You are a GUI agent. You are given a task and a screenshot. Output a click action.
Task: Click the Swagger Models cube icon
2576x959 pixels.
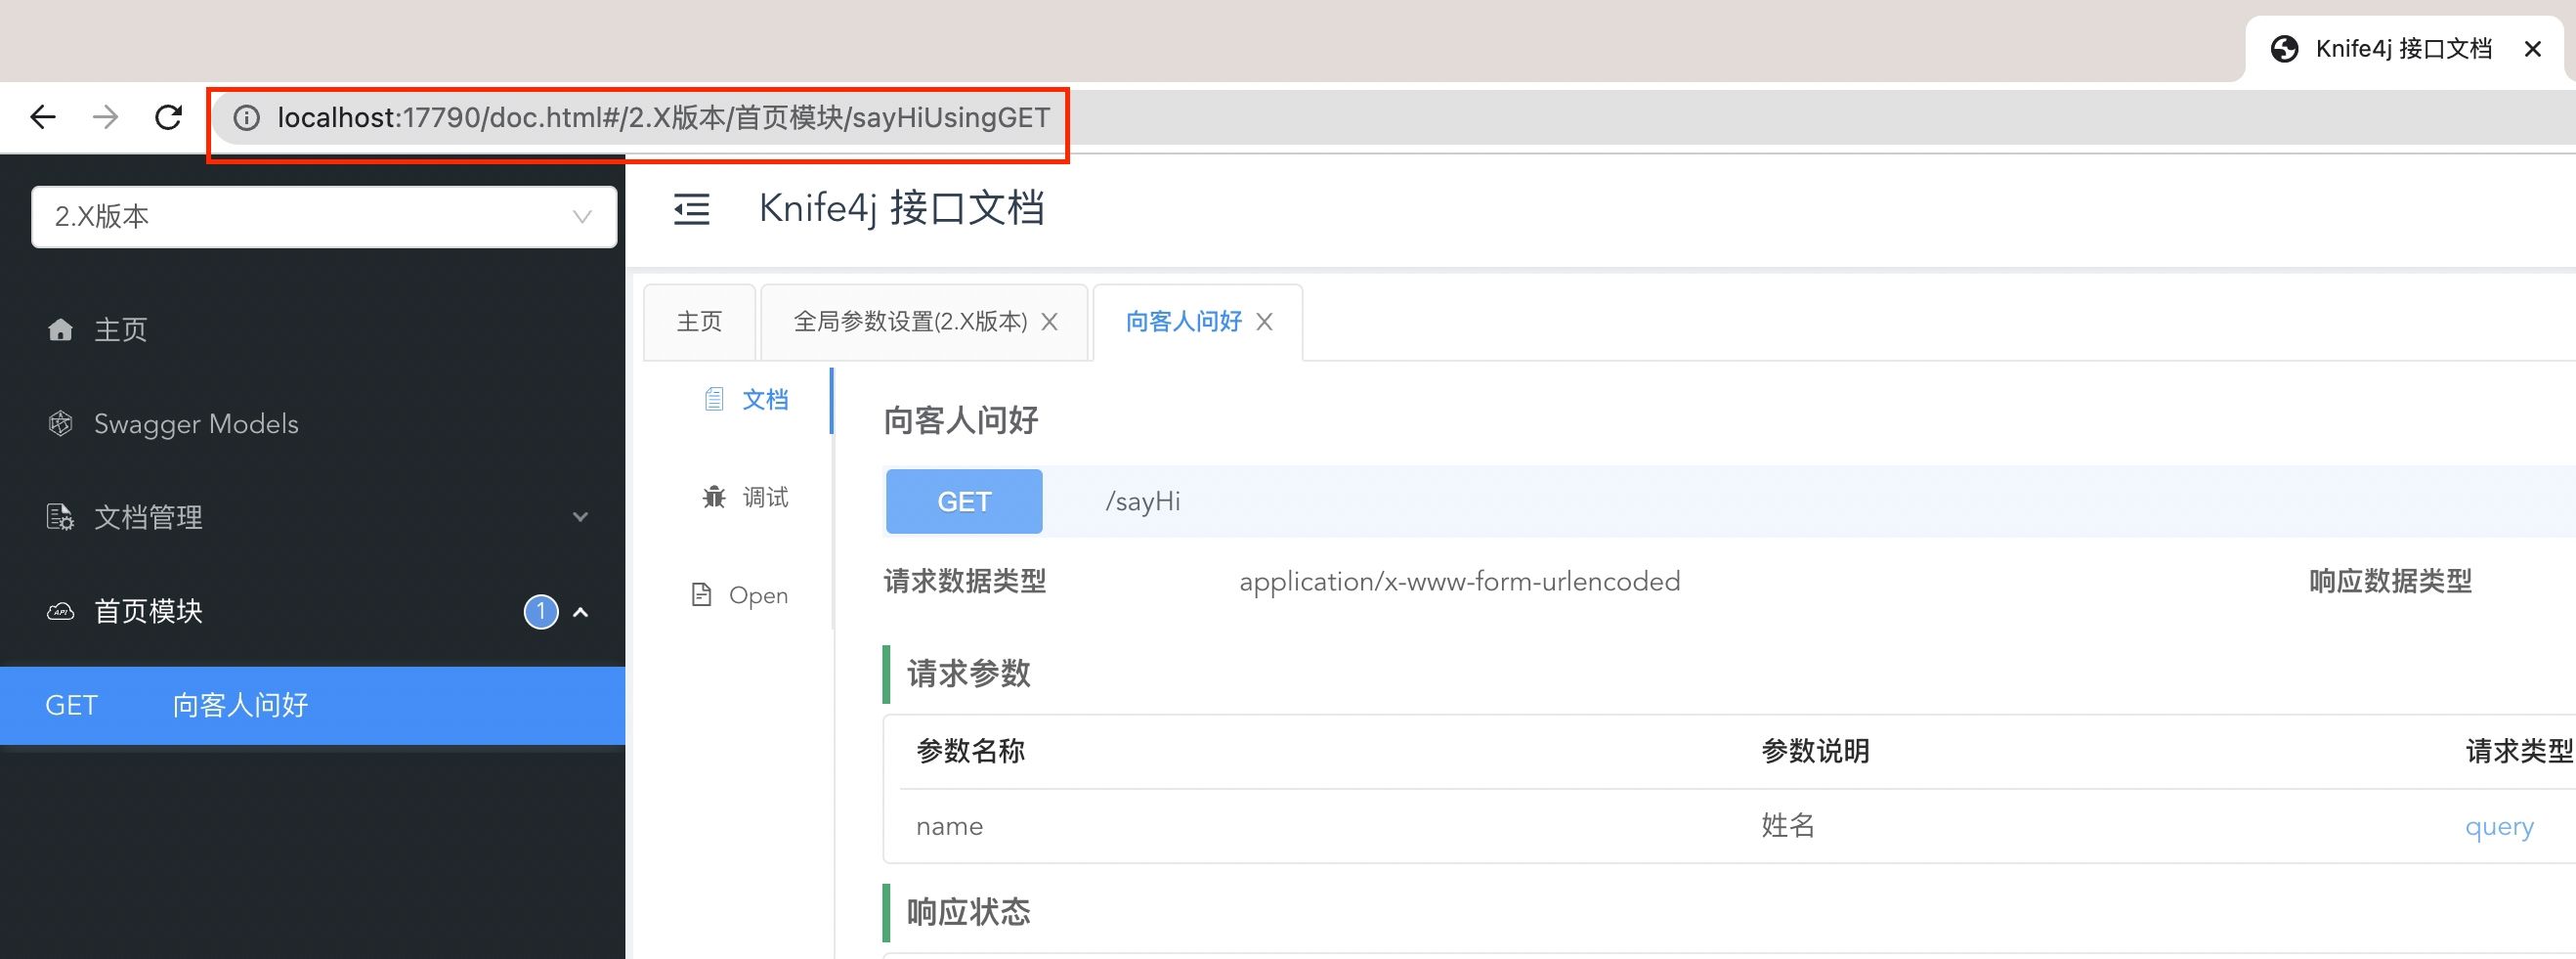point(60,423)
